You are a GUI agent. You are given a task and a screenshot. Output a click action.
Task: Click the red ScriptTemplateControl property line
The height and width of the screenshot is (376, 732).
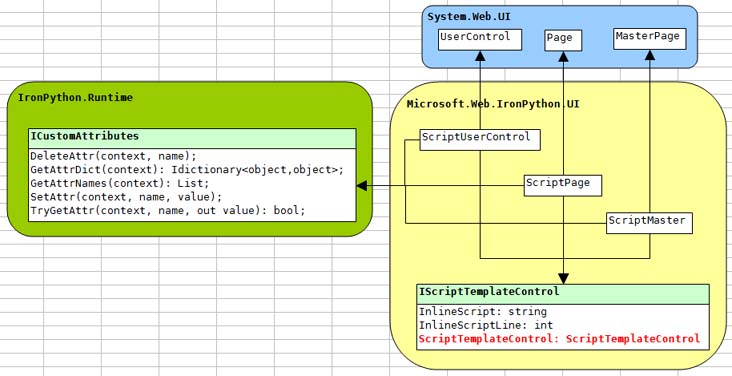(559, 339)
